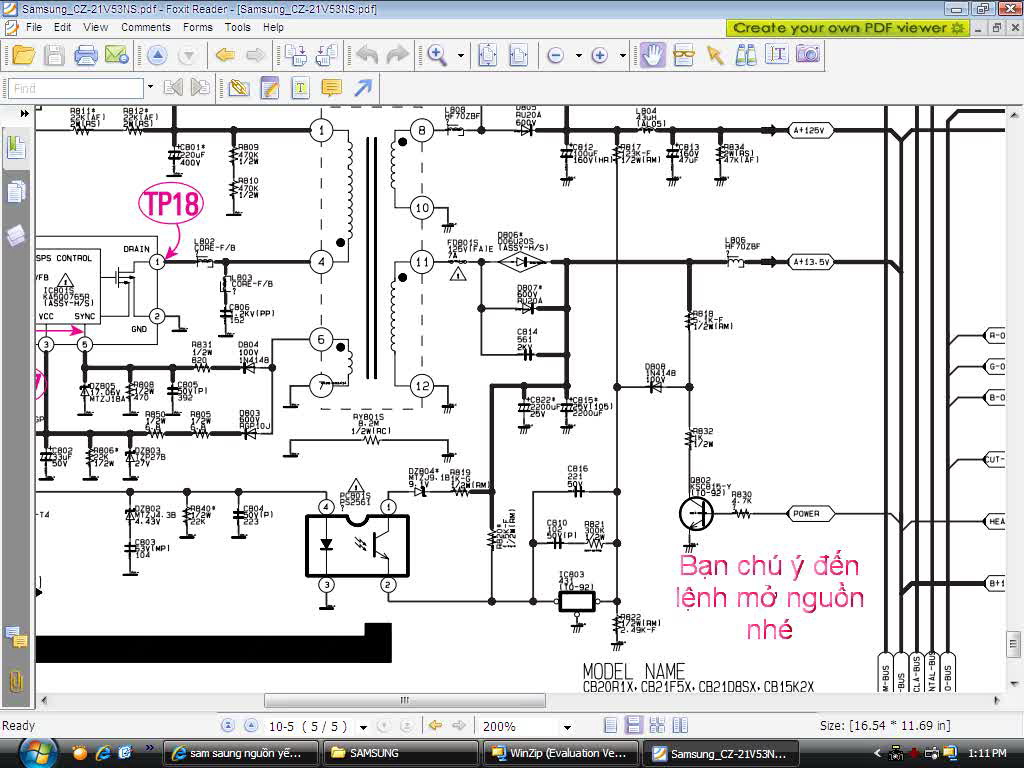Viewport: 1024px width, 768px height.
Task: Activate the Select Text tool
Action: pyautogui.click(x=777, y=55)
